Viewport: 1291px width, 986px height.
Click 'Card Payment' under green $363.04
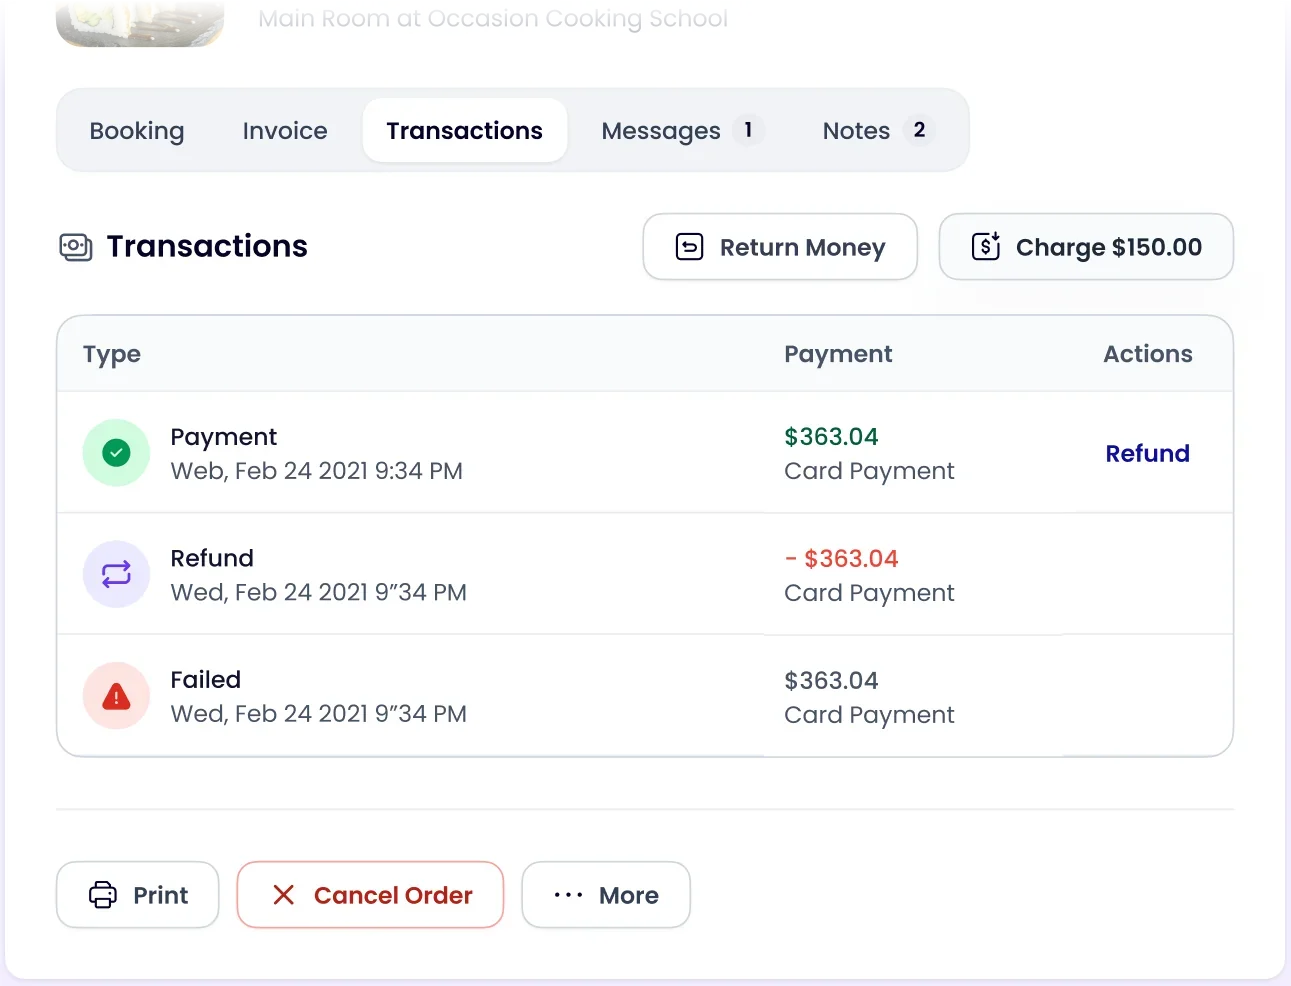pyautogui.click(x=869, y=471)
